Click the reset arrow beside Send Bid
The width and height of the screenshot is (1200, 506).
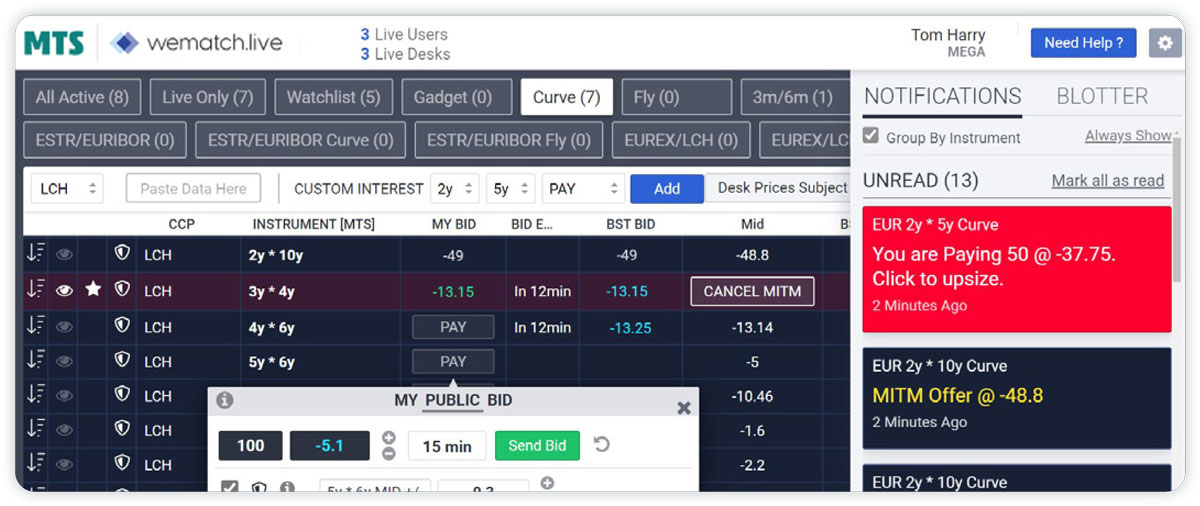click(602, 445)
